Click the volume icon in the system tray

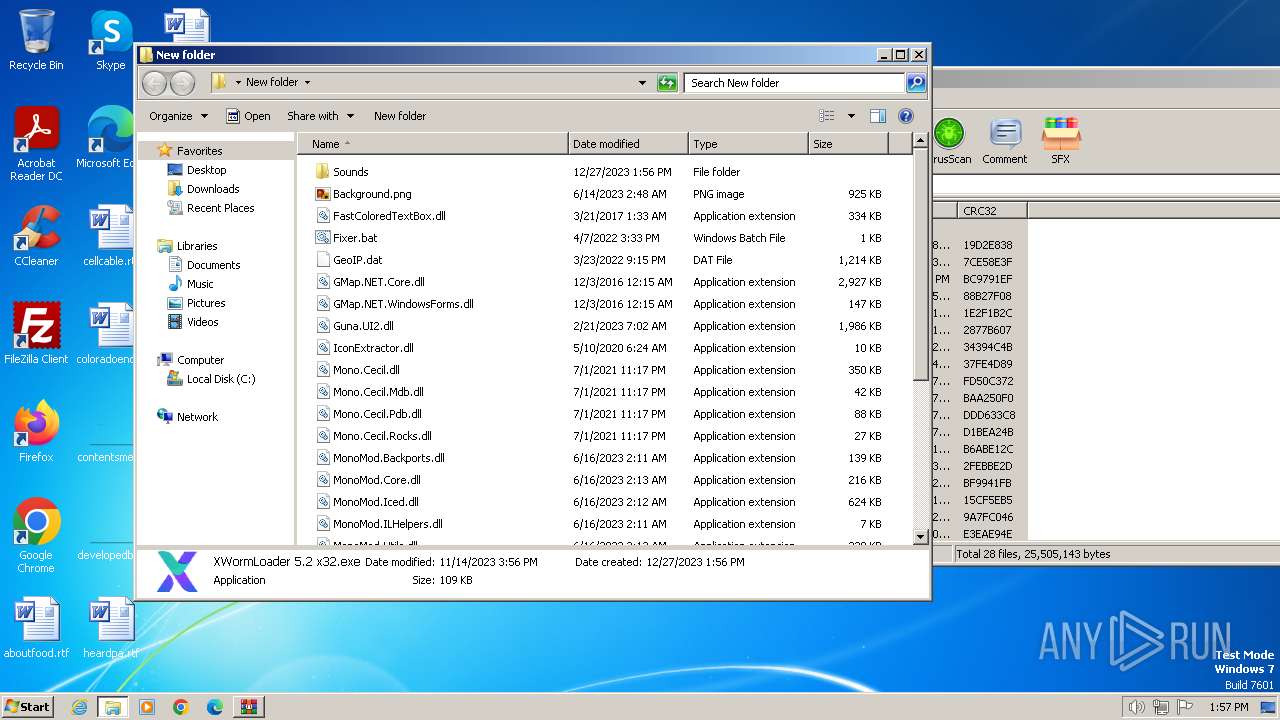point(1136,707)
